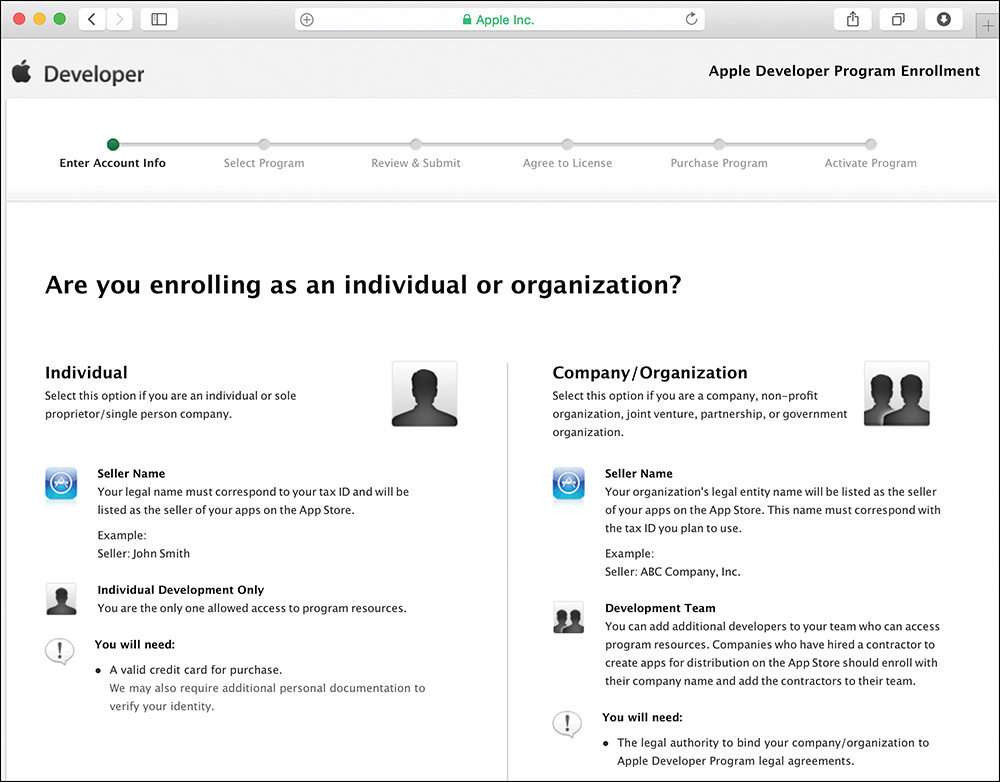The width and height of the screenshot is (1000, 782).
Task: Click the Apple Inc. address field
Action: point(499,19)
